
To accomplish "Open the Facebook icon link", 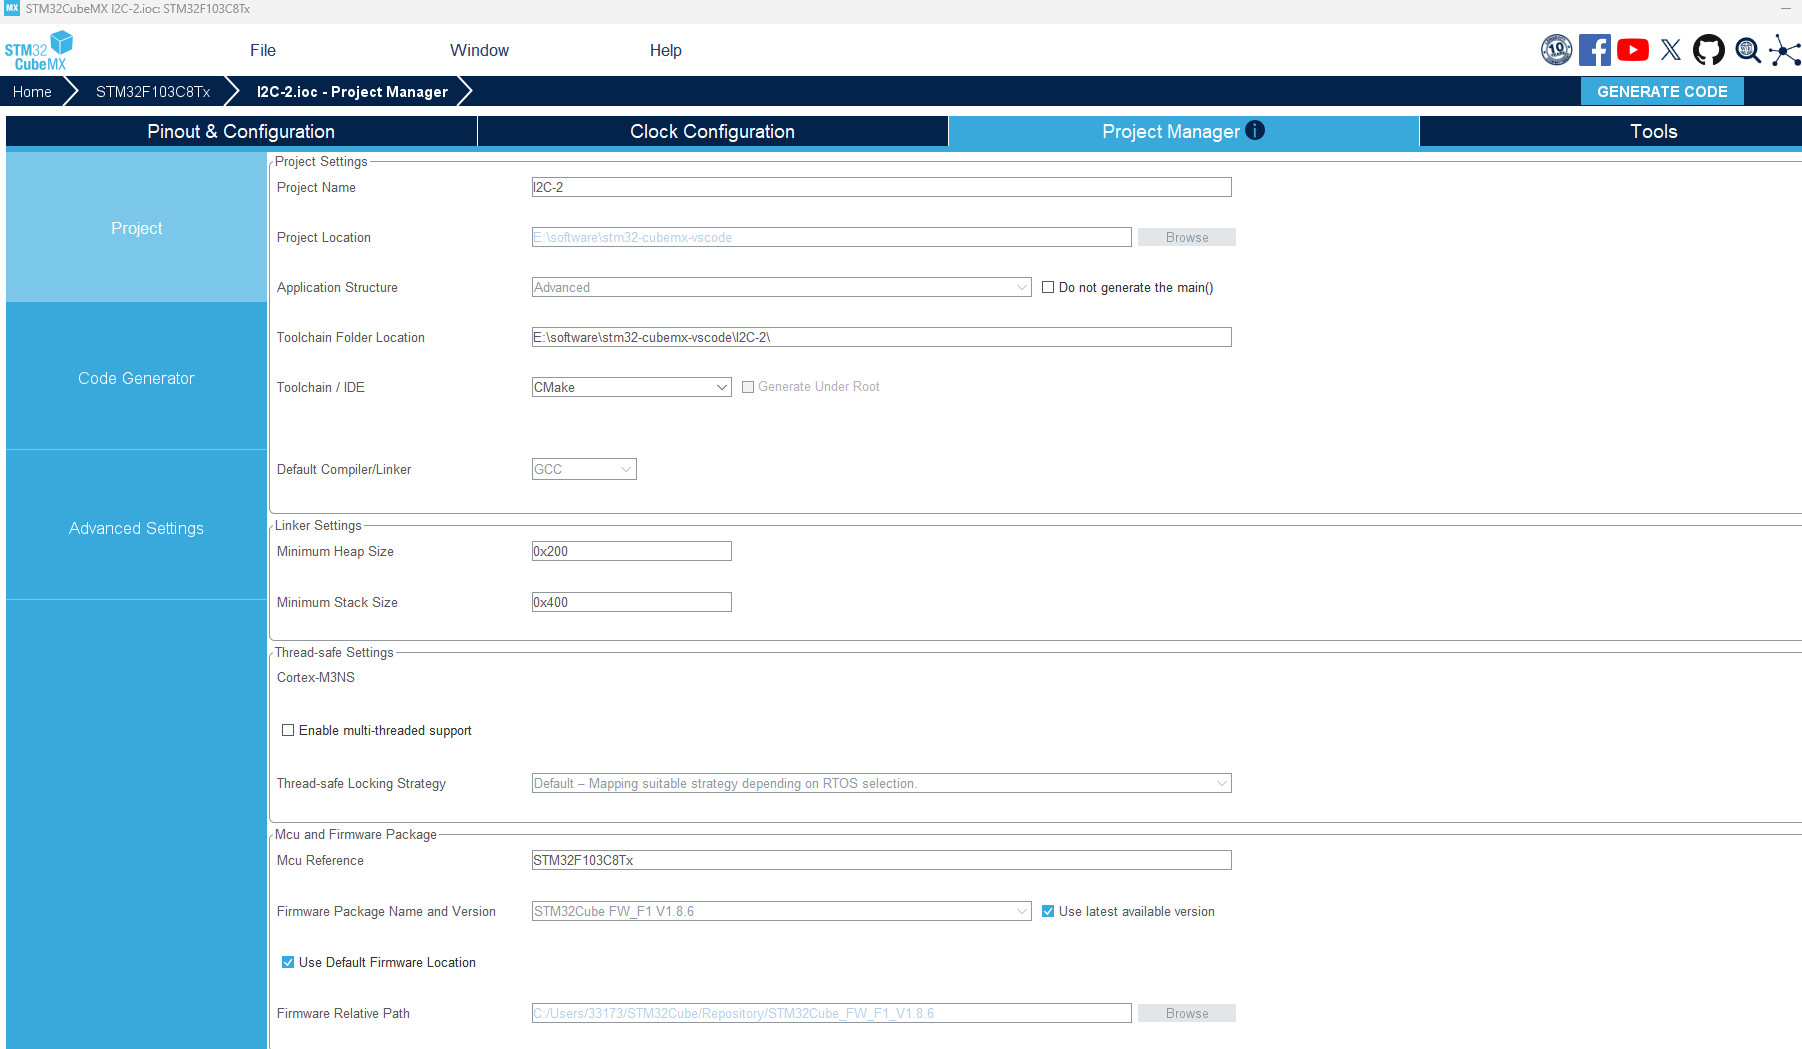I will tap(1595, 50).
